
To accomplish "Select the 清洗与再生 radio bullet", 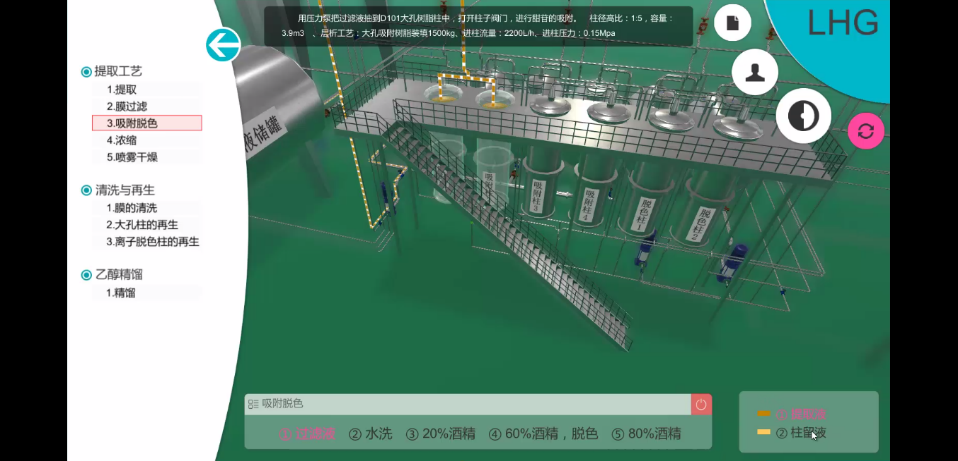I will tap(86, 190).
